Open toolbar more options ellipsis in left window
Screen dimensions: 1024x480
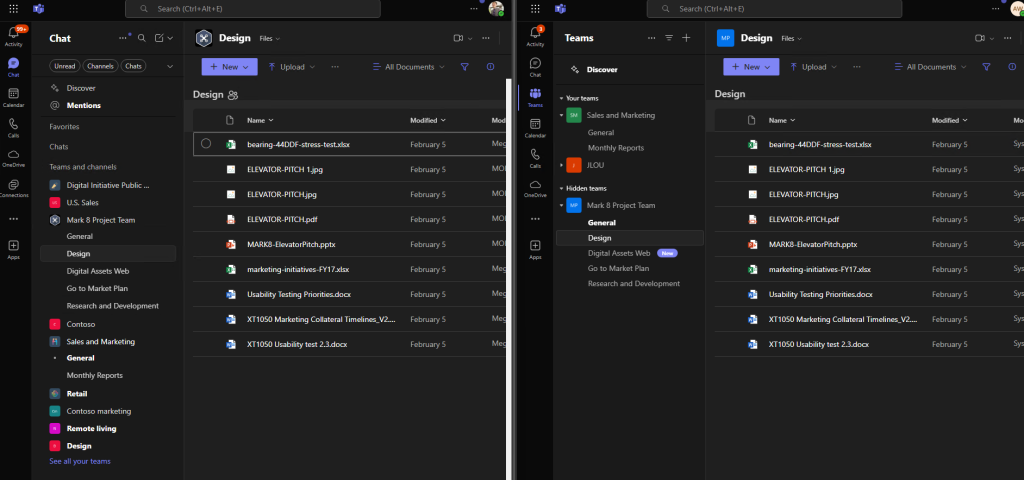pos(334,67)
